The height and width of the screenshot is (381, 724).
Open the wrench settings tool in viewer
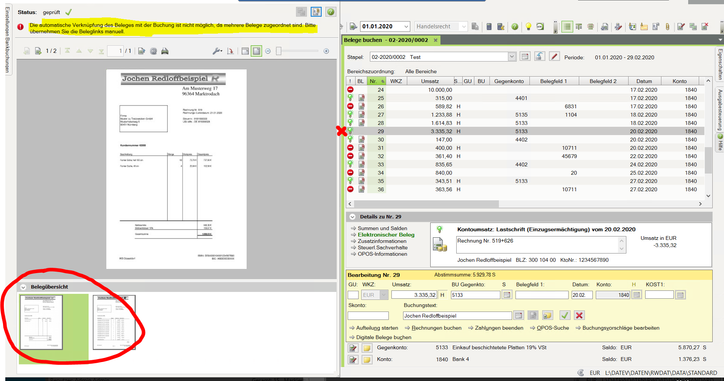[x=217, y=51]
